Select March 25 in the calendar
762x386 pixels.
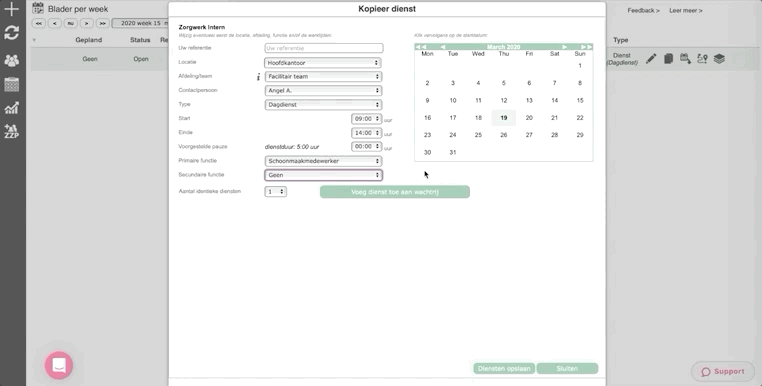pyautogui.click(x=478, y=135)
